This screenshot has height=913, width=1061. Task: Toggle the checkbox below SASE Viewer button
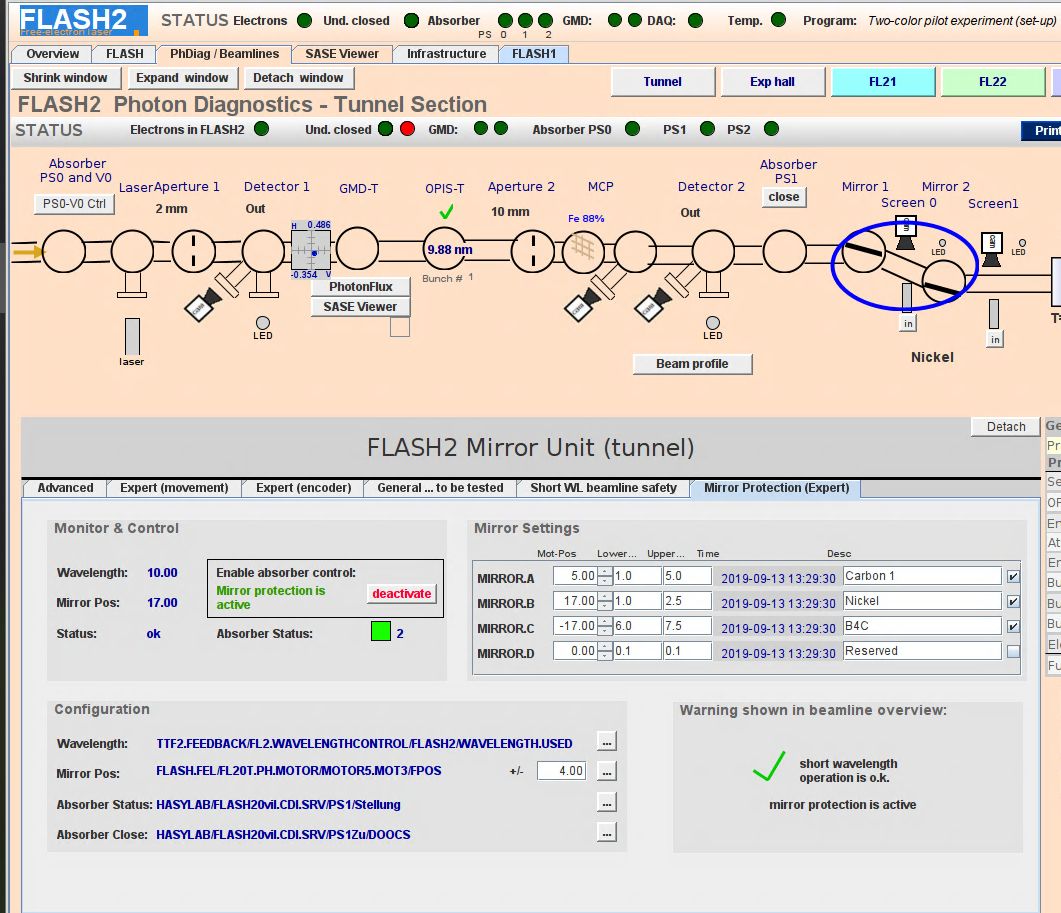[400, 327]
